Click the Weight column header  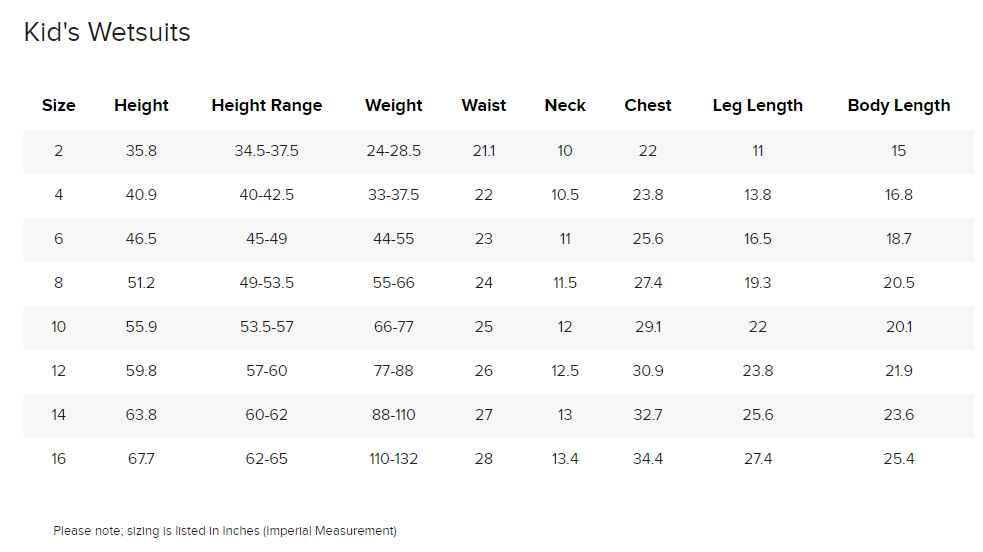click(x=394, y=106)
